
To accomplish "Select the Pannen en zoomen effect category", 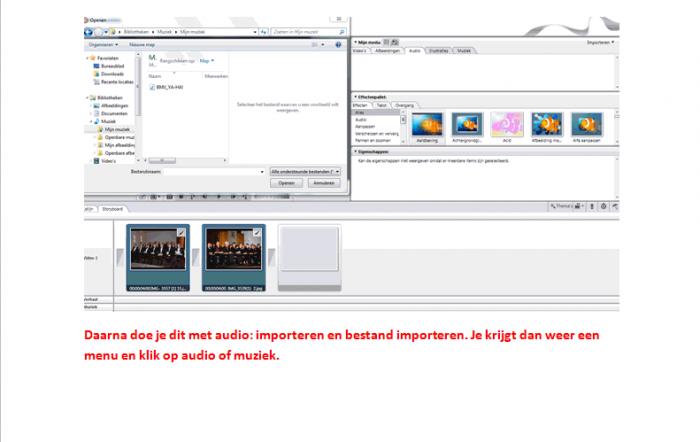I will point(373,141).
